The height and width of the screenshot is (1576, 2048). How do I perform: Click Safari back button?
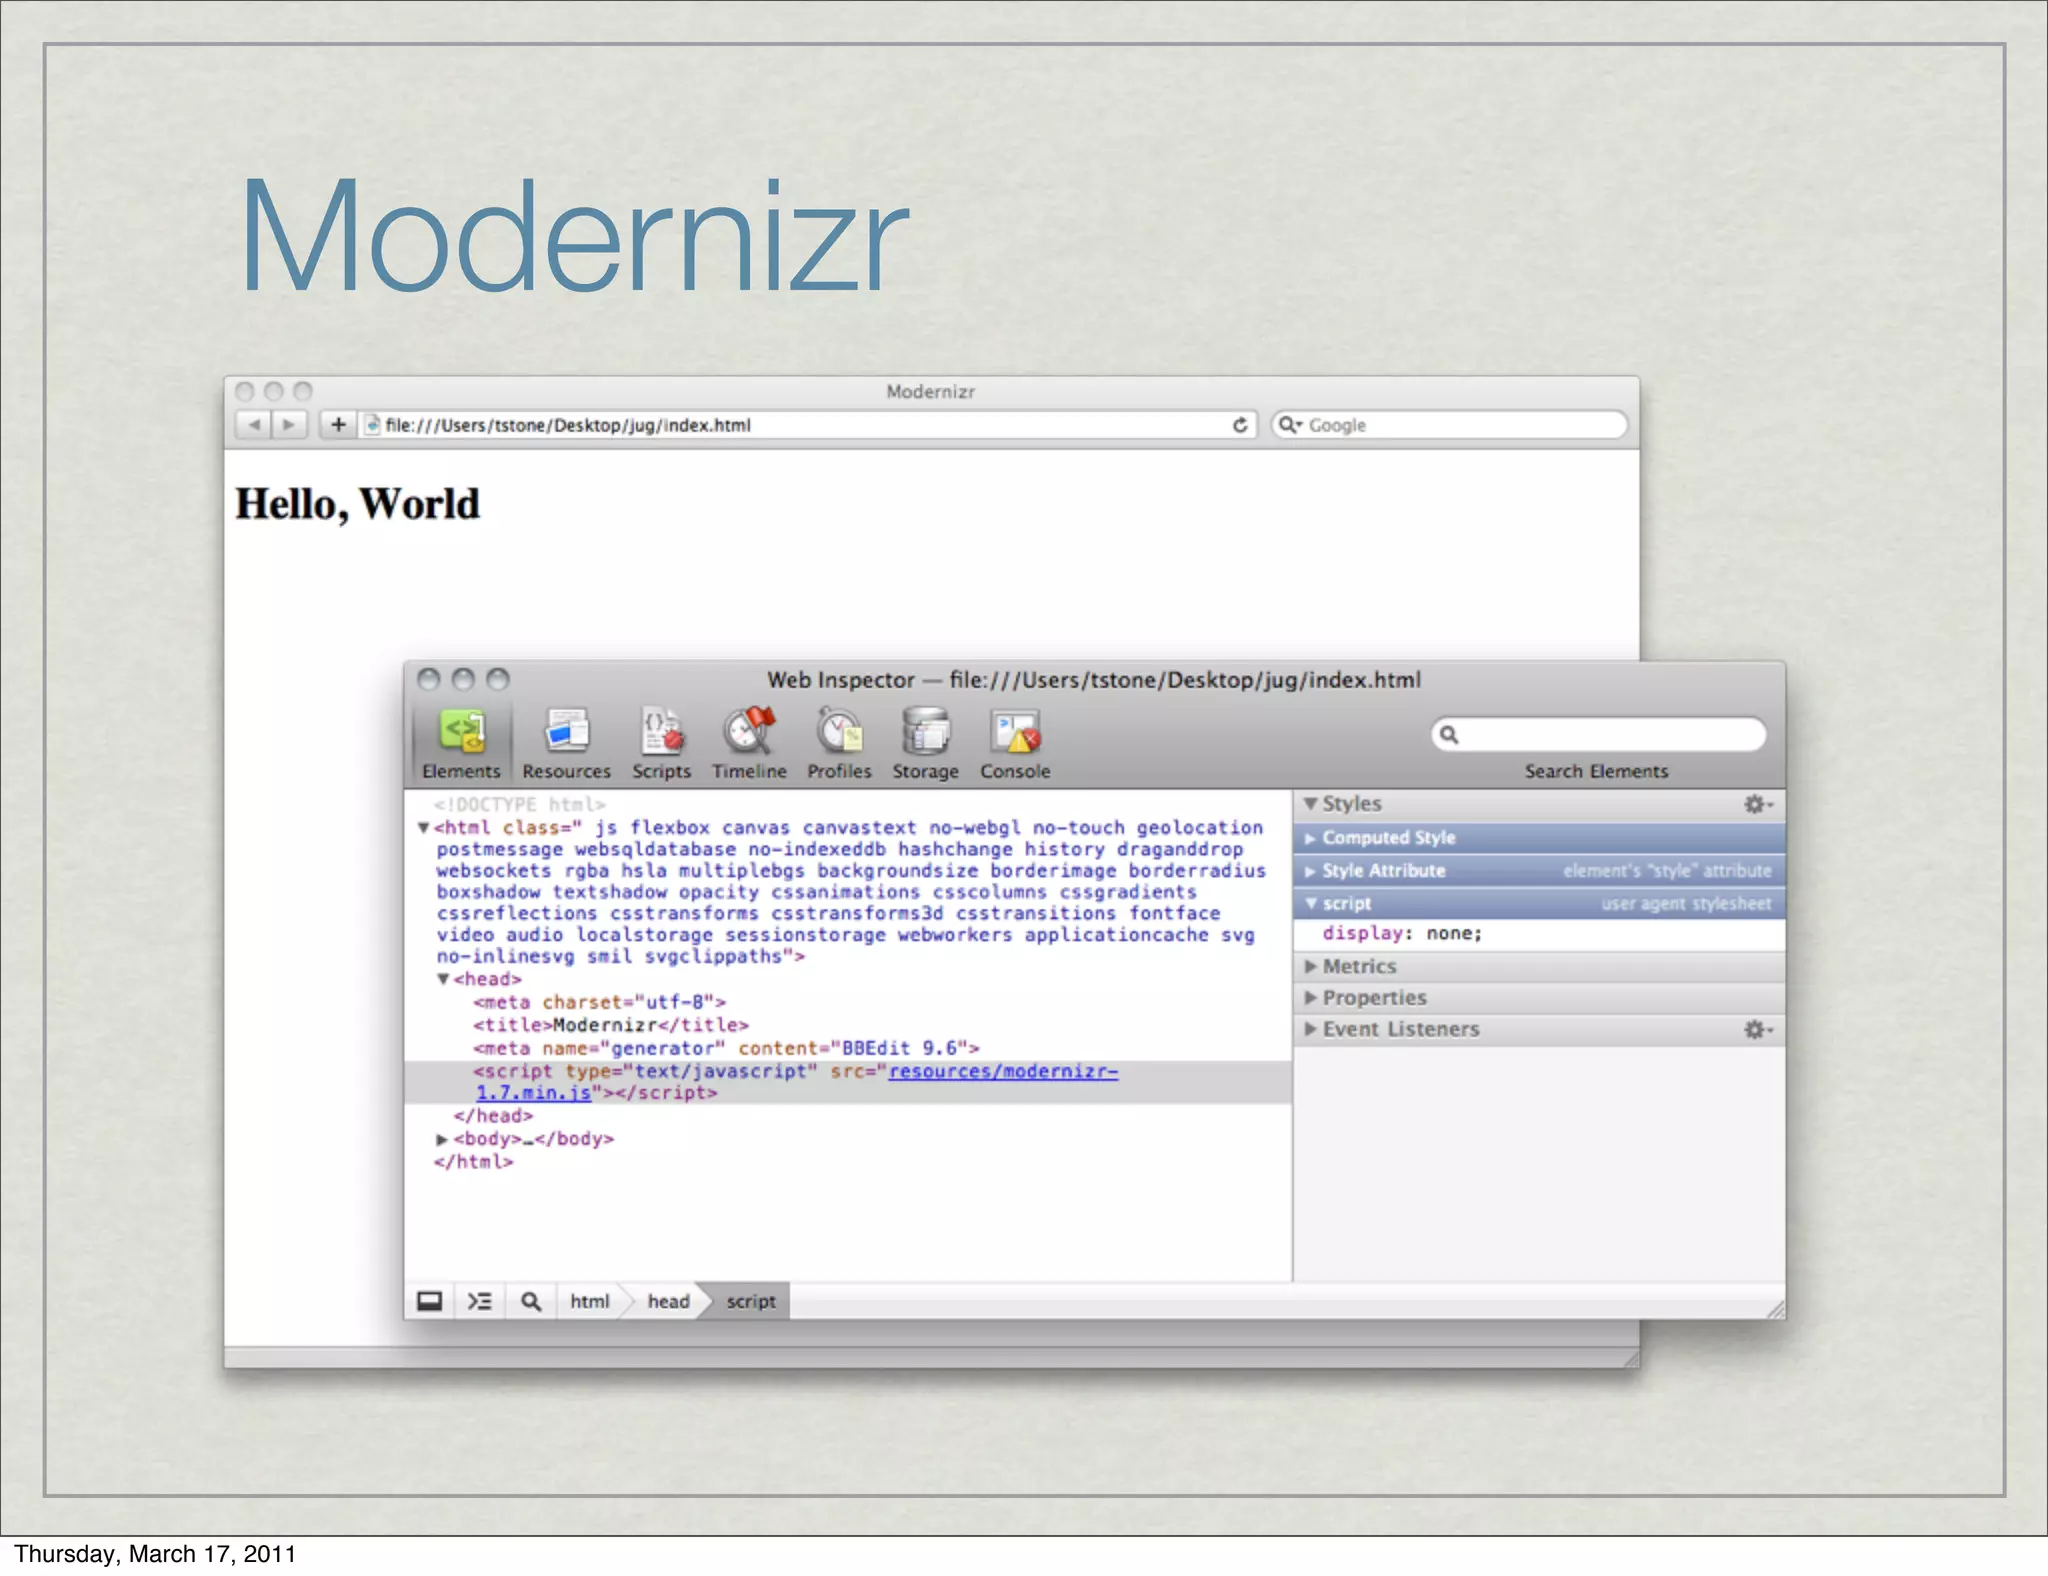(x=254, y=425)
